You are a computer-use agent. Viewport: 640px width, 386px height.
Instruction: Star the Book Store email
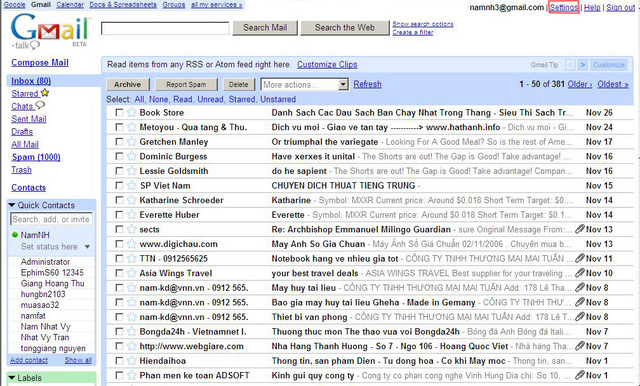(131, 113)
